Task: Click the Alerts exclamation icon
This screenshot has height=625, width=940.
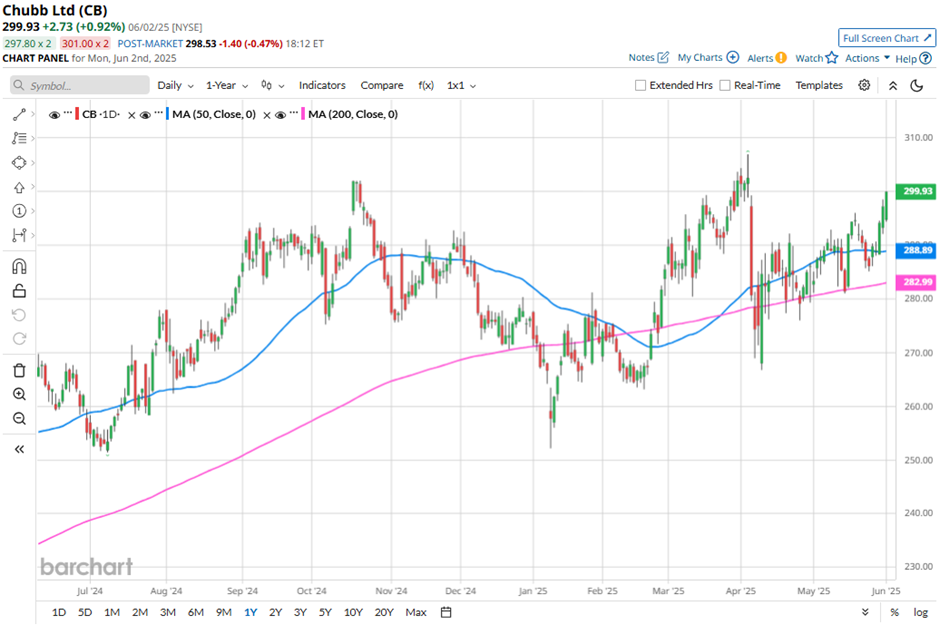Action: (781, 58)
